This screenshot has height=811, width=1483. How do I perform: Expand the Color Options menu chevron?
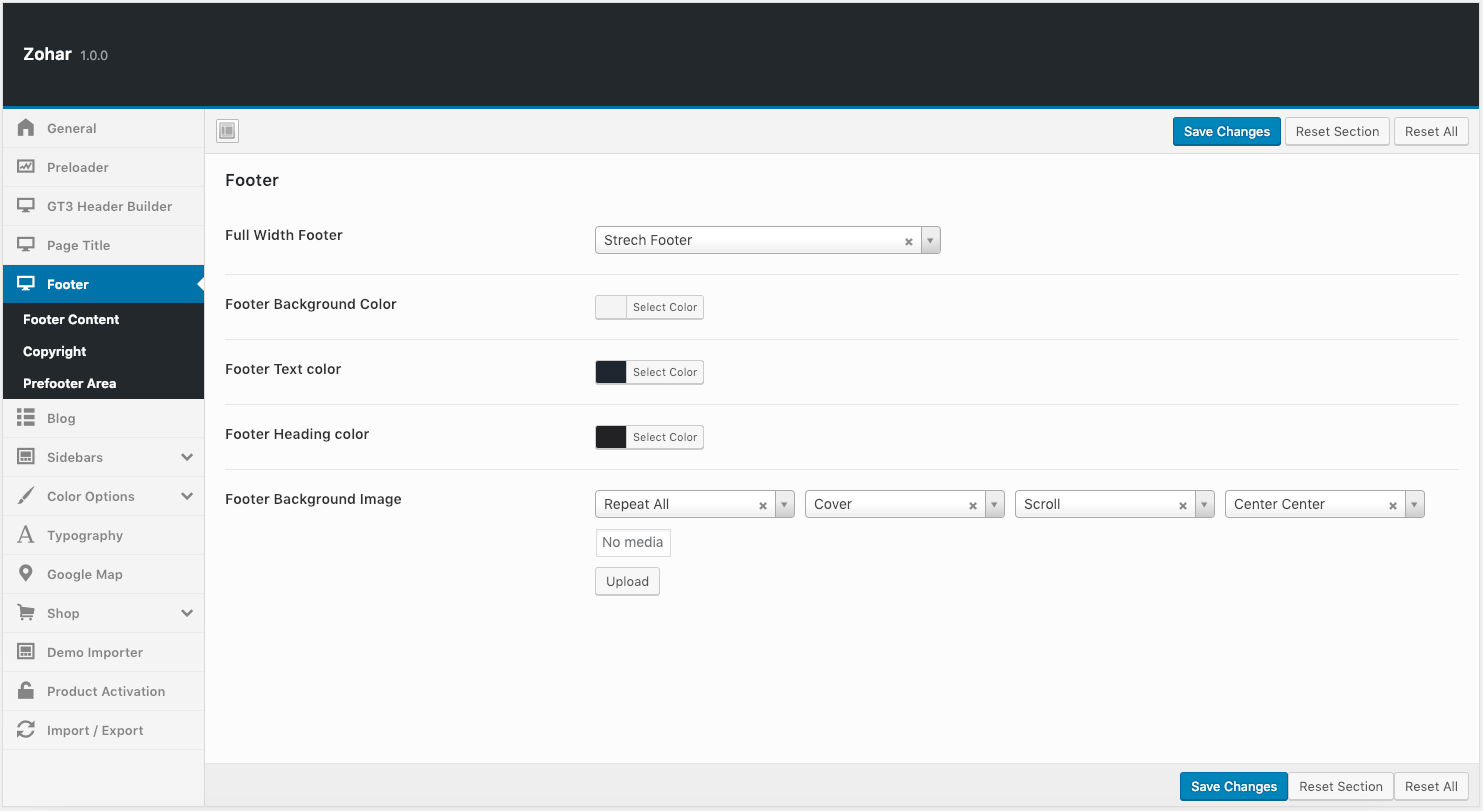coord(187,496)
